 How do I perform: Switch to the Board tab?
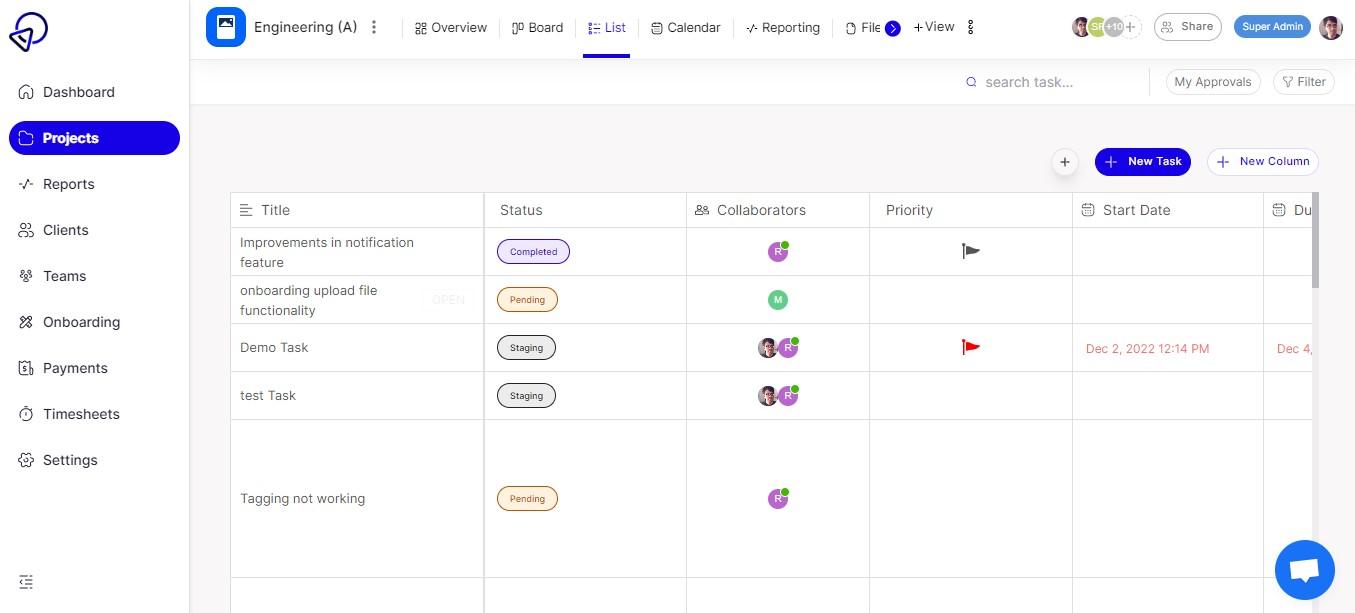(537, 28)
